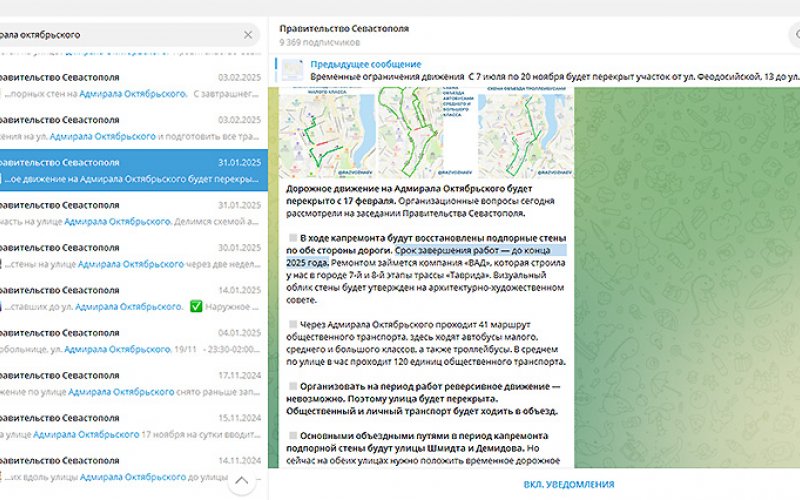Open the search result dated 04.01.2025
This screenshot has width=800, height=500.
[x=130, y=340]
